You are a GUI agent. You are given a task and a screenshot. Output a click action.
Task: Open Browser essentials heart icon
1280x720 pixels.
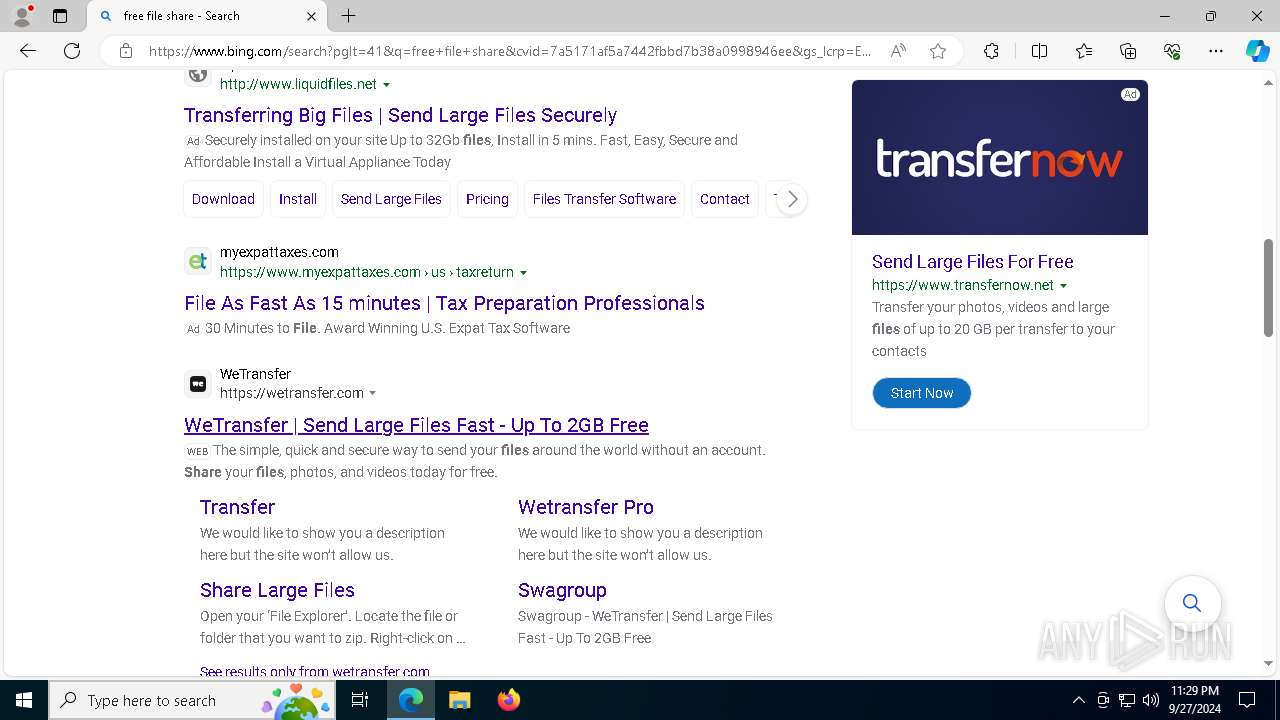click(x=1172, y=51)
